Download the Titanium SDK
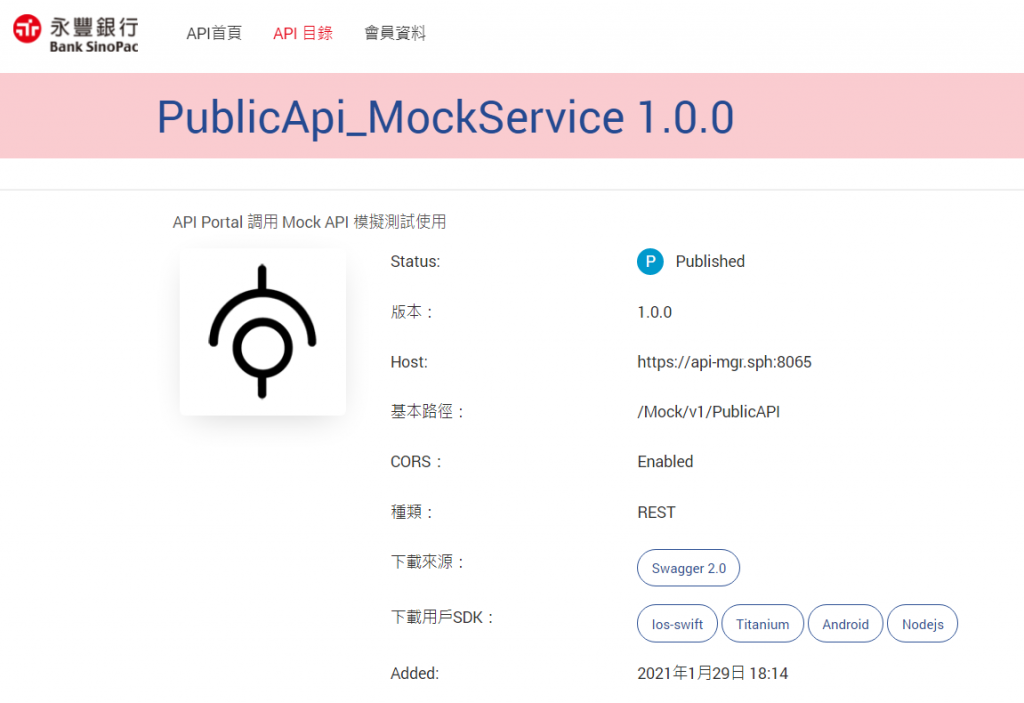The width and height of the screenshot is (1024, 703). 762,624
